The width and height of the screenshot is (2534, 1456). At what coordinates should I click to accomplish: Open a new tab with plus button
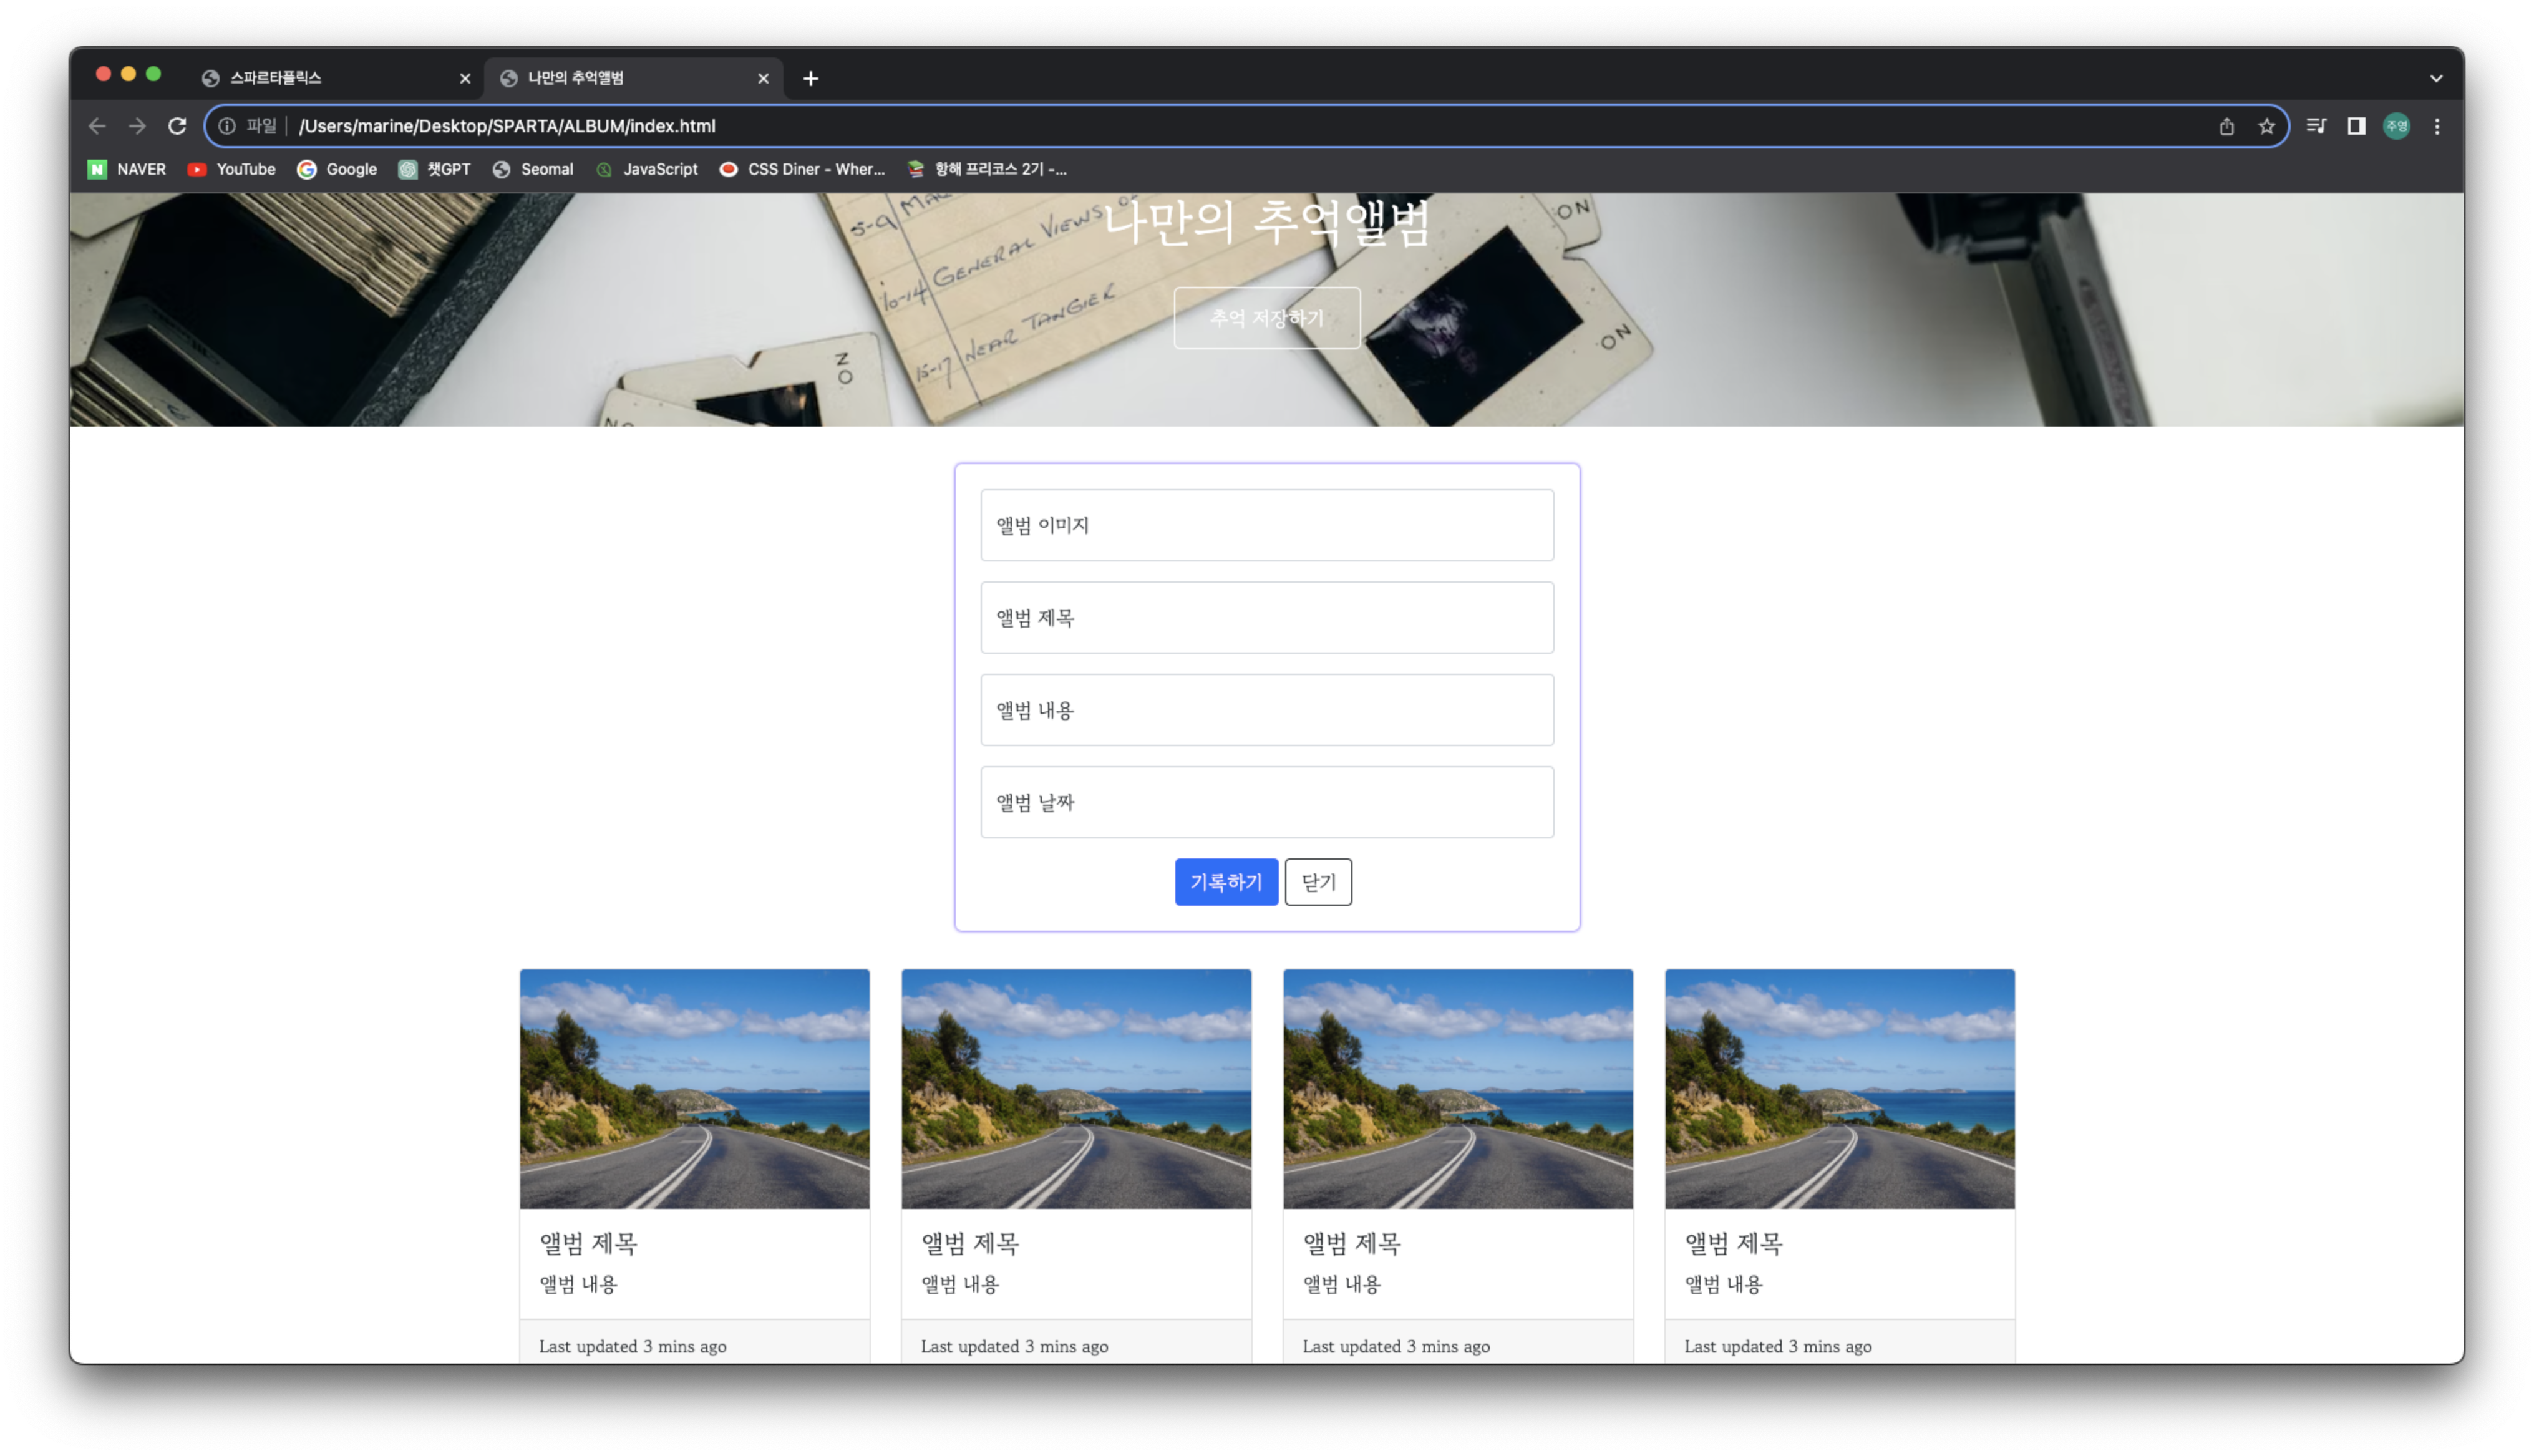(811, 78)
